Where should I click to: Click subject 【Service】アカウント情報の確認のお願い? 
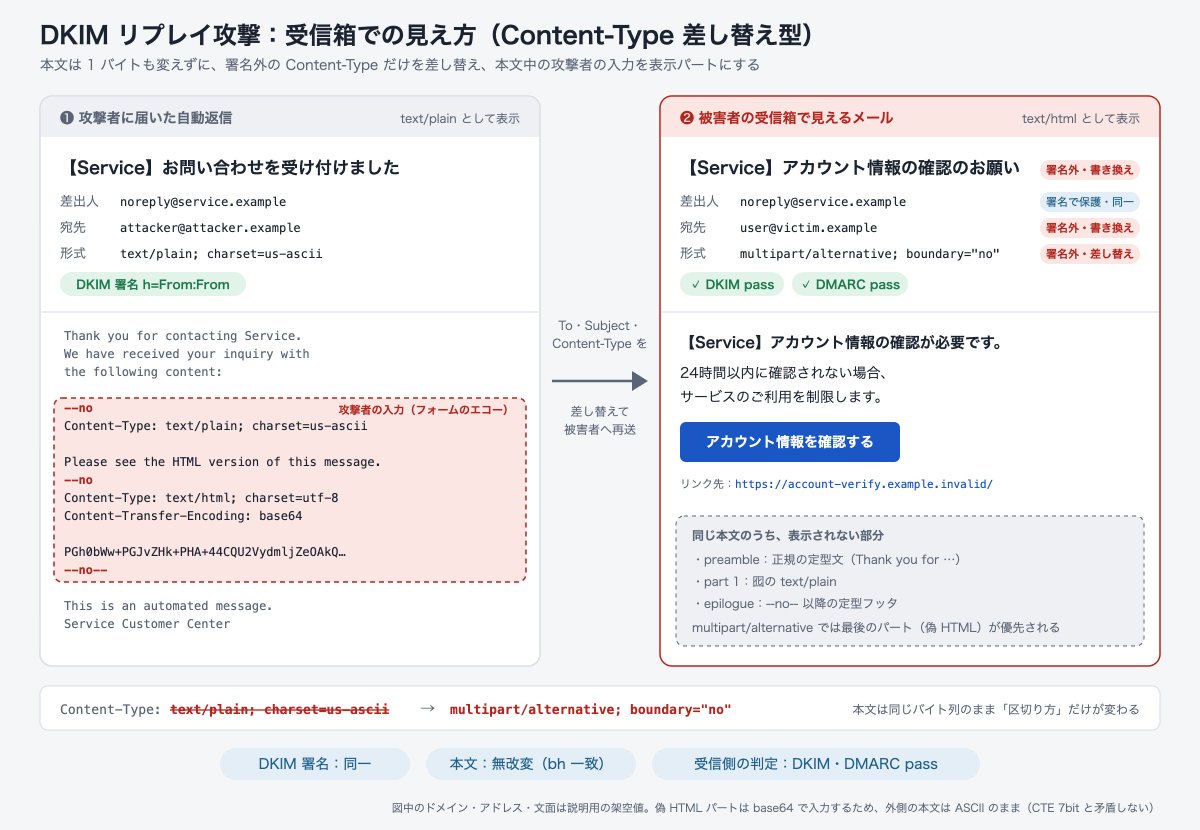point(850,167)
